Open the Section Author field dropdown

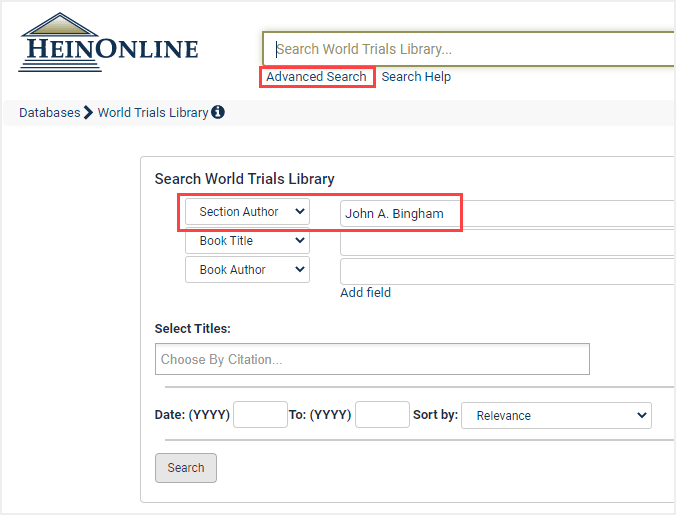click(247, 212)
